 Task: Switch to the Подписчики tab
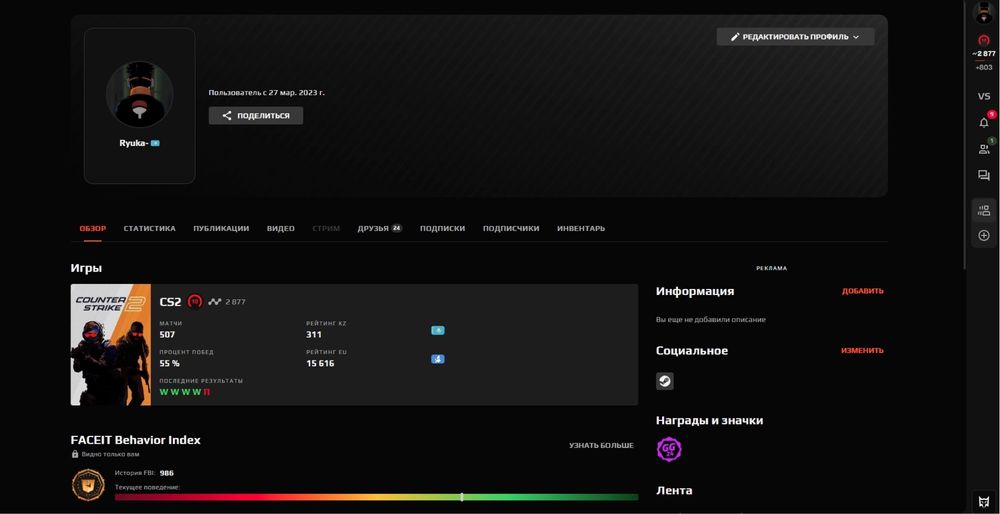[x=511, y=228]
